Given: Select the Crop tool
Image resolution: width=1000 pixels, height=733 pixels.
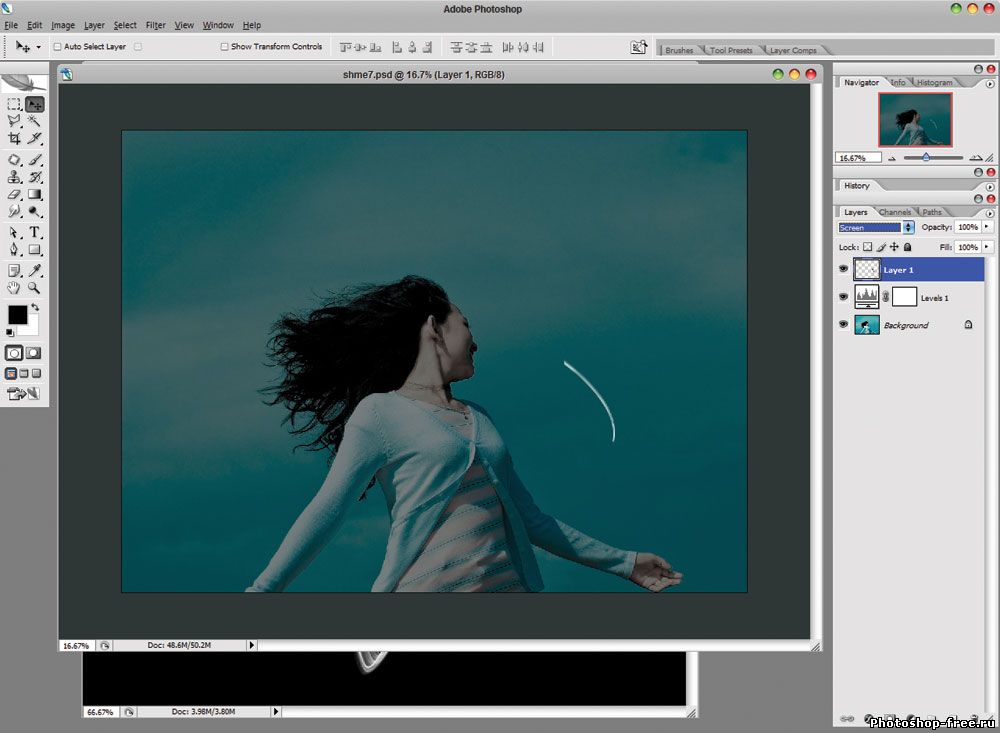Looking at the screenshot, I should (14, 139).
